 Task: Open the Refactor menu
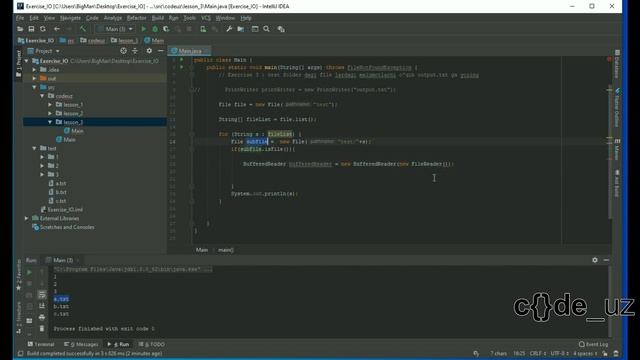[x=136, y=18]
